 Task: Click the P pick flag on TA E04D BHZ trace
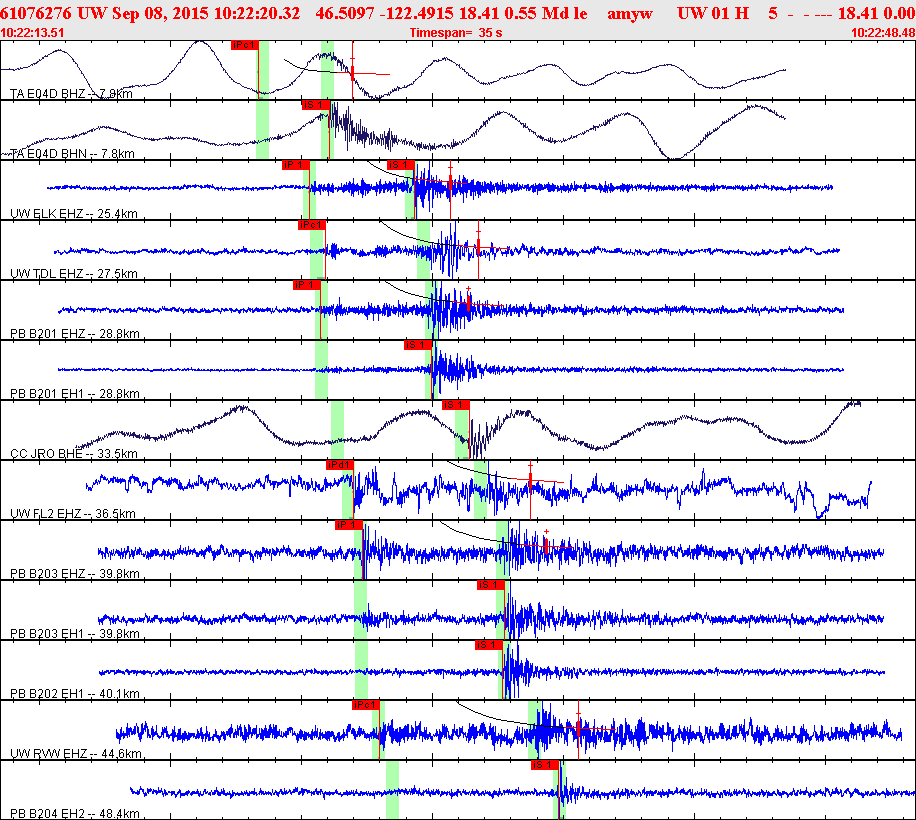pos(244,45)
